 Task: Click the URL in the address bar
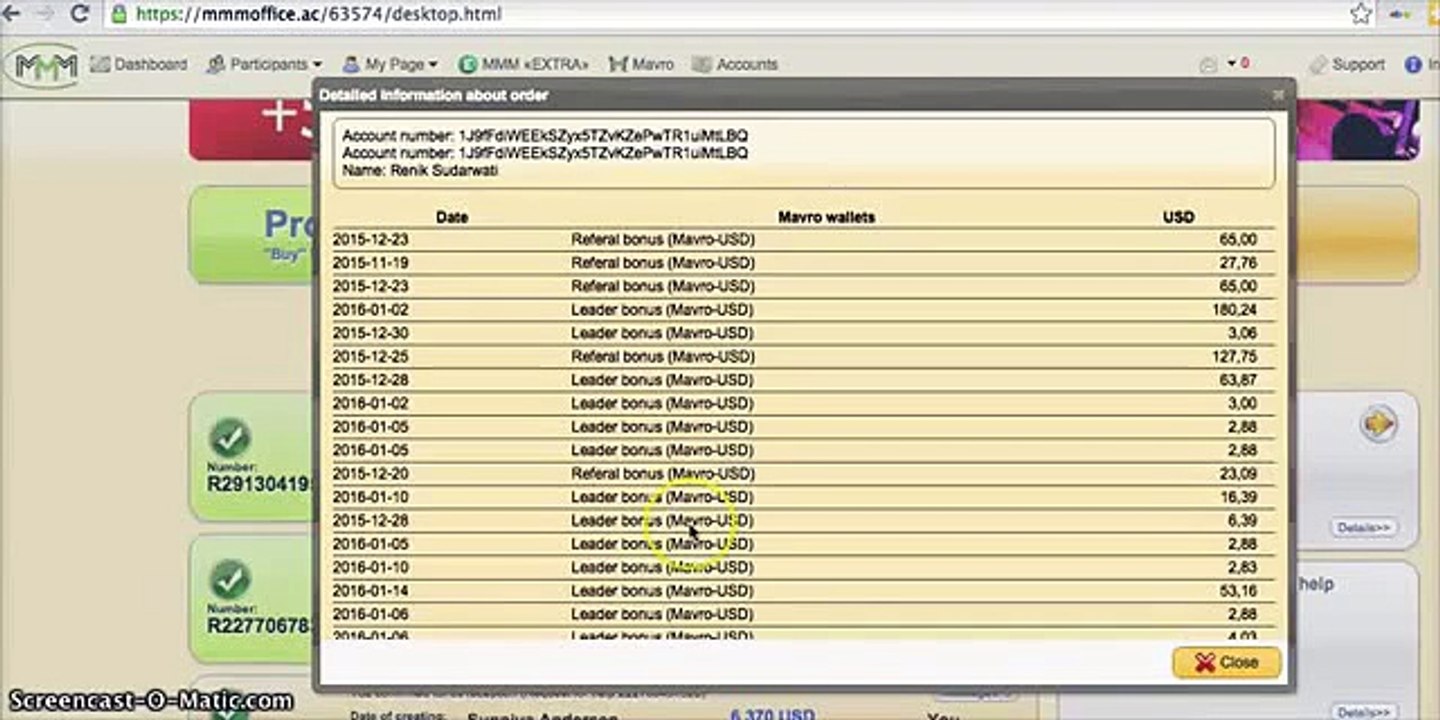(318, 14)
